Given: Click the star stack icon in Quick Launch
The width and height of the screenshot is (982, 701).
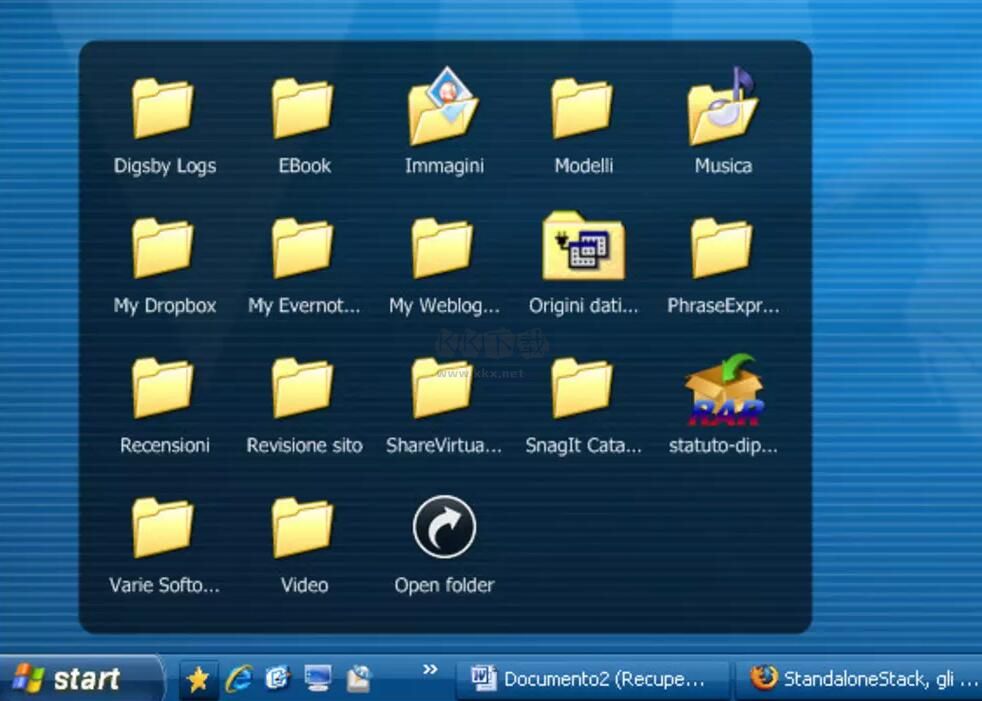Looking at the screenshot, I should point(198,679).
